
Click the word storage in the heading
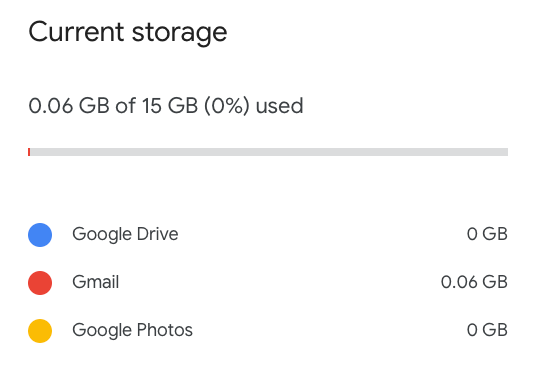pos(179,34)
